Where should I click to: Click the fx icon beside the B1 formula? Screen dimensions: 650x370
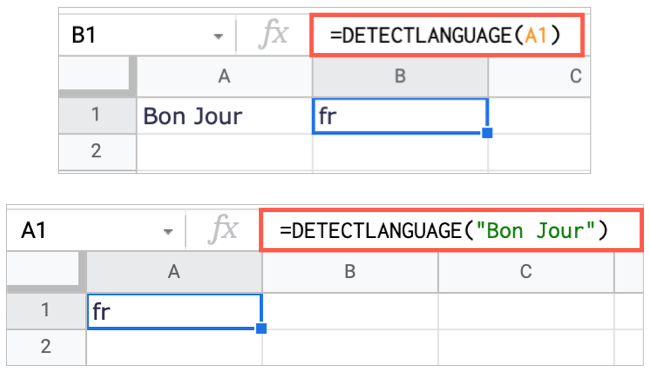click(x=273, y=34)
